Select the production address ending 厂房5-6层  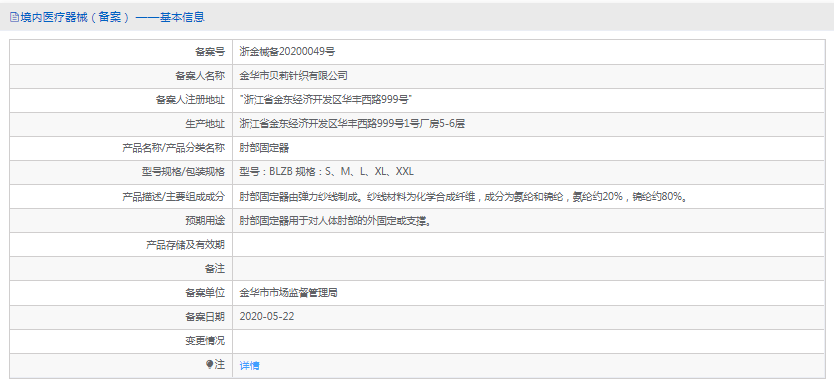[x=353, y=124]
